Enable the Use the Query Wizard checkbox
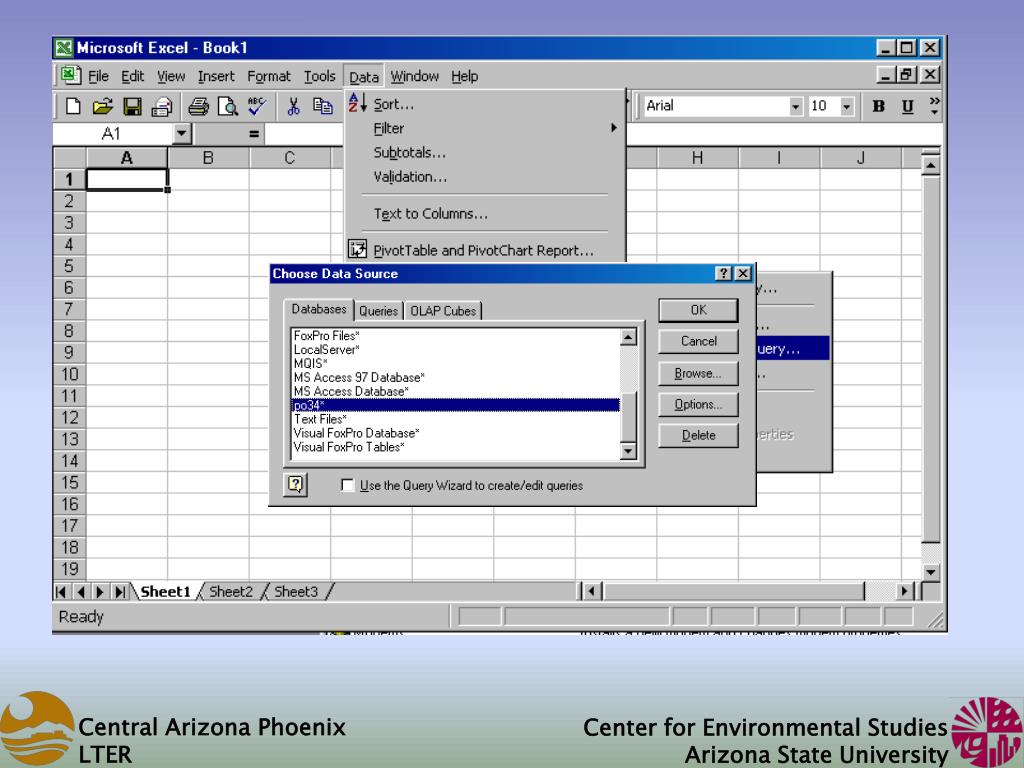Screen dimensions: 1024x768 pos(347,485)
